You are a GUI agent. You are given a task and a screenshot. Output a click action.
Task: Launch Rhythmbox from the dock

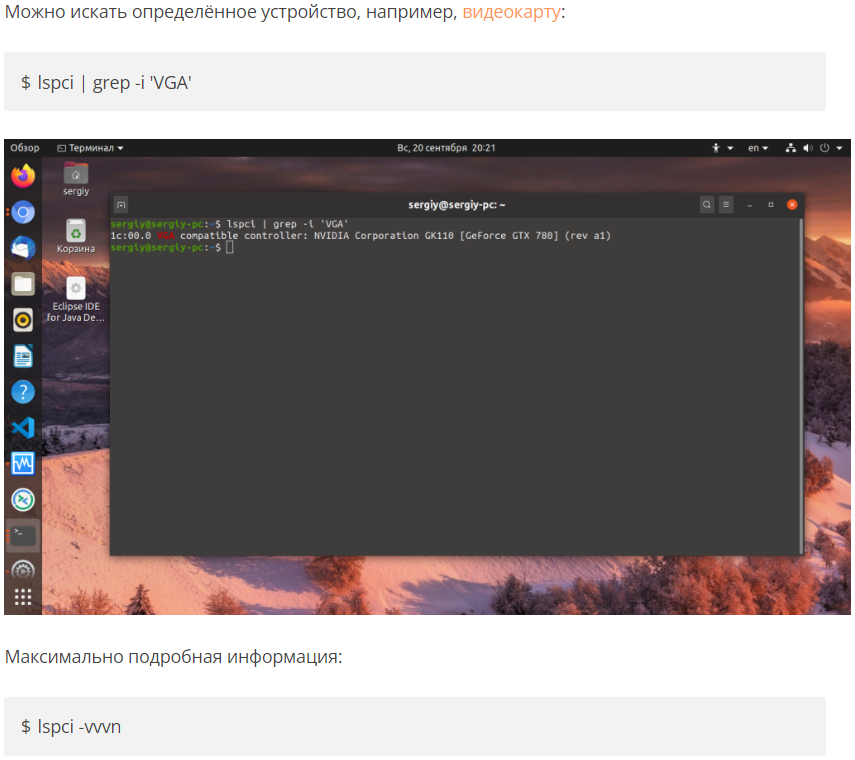tap(23, 320)
